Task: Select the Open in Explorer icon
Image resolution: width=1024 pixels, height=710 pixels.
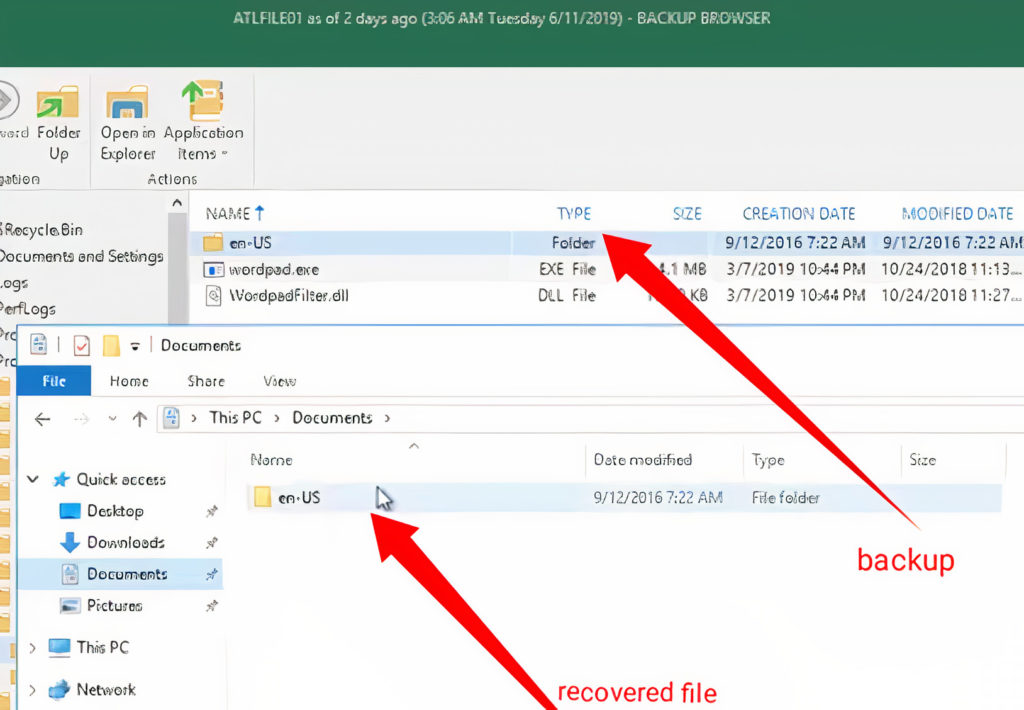Action: point(126,105)
